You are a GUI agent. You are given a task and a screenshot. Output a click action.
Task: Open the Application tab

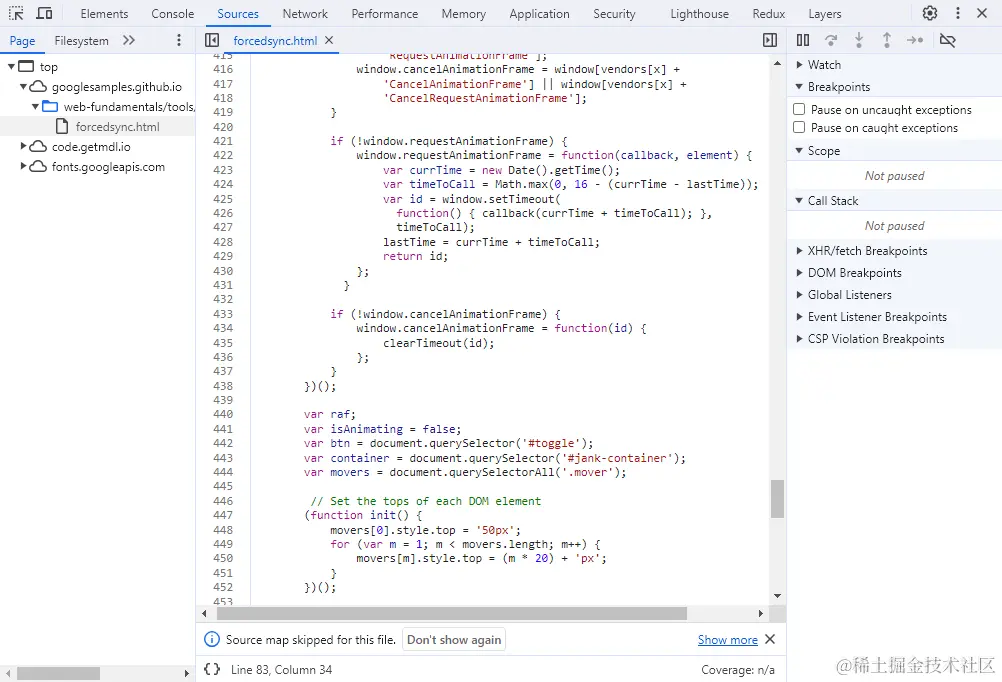pyautogui.click(x=539, y=13)
